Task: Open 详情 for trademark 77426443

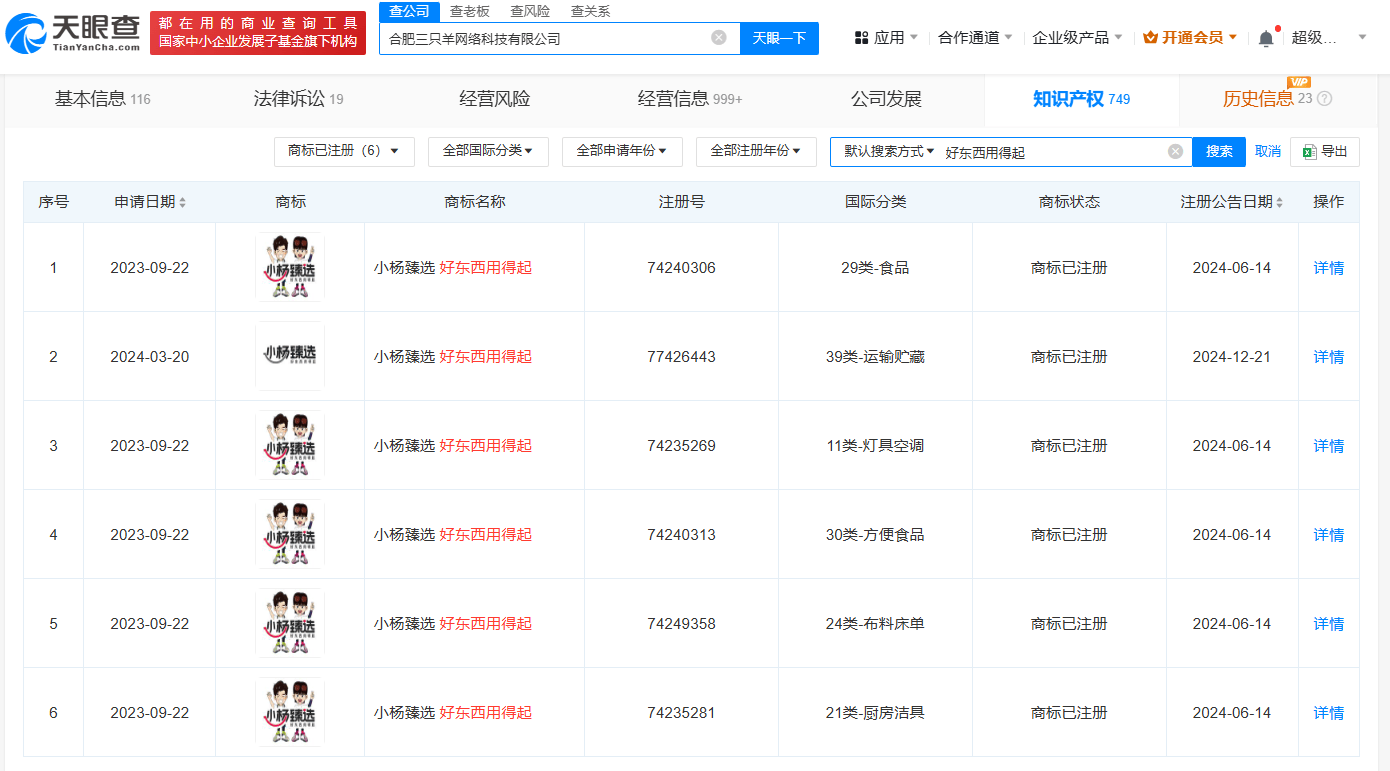Action: pyautogui.click(x=1328, y=357)
